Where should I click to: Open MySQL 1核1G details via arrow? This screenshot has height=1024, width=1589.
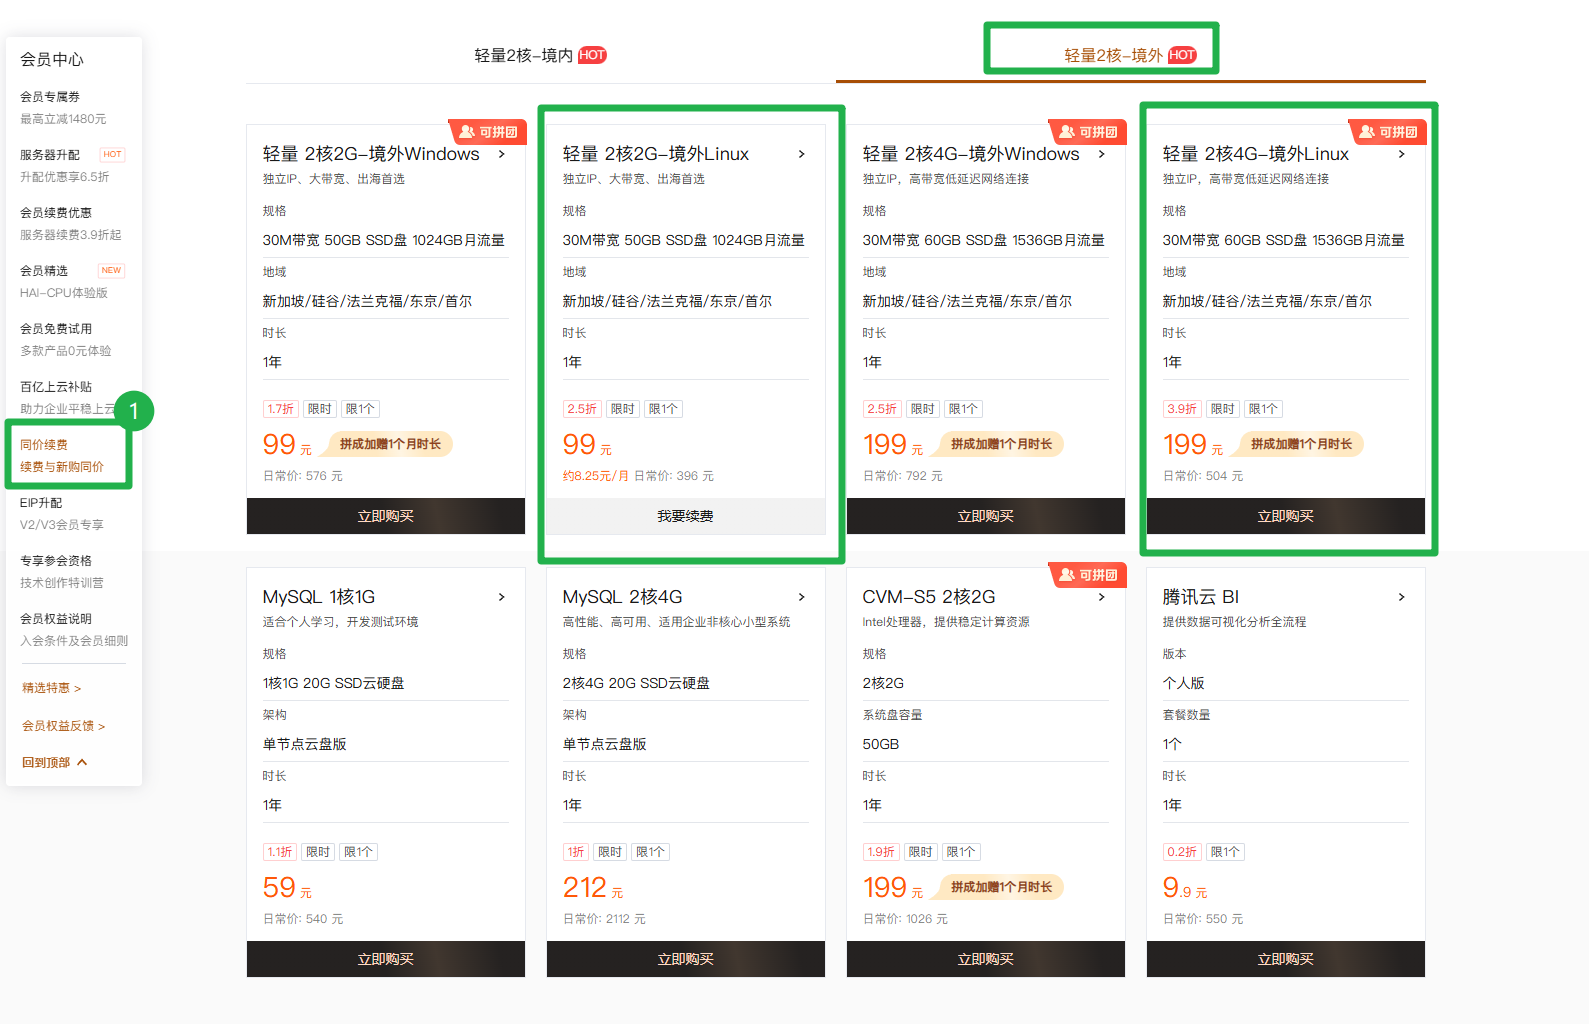501,597
